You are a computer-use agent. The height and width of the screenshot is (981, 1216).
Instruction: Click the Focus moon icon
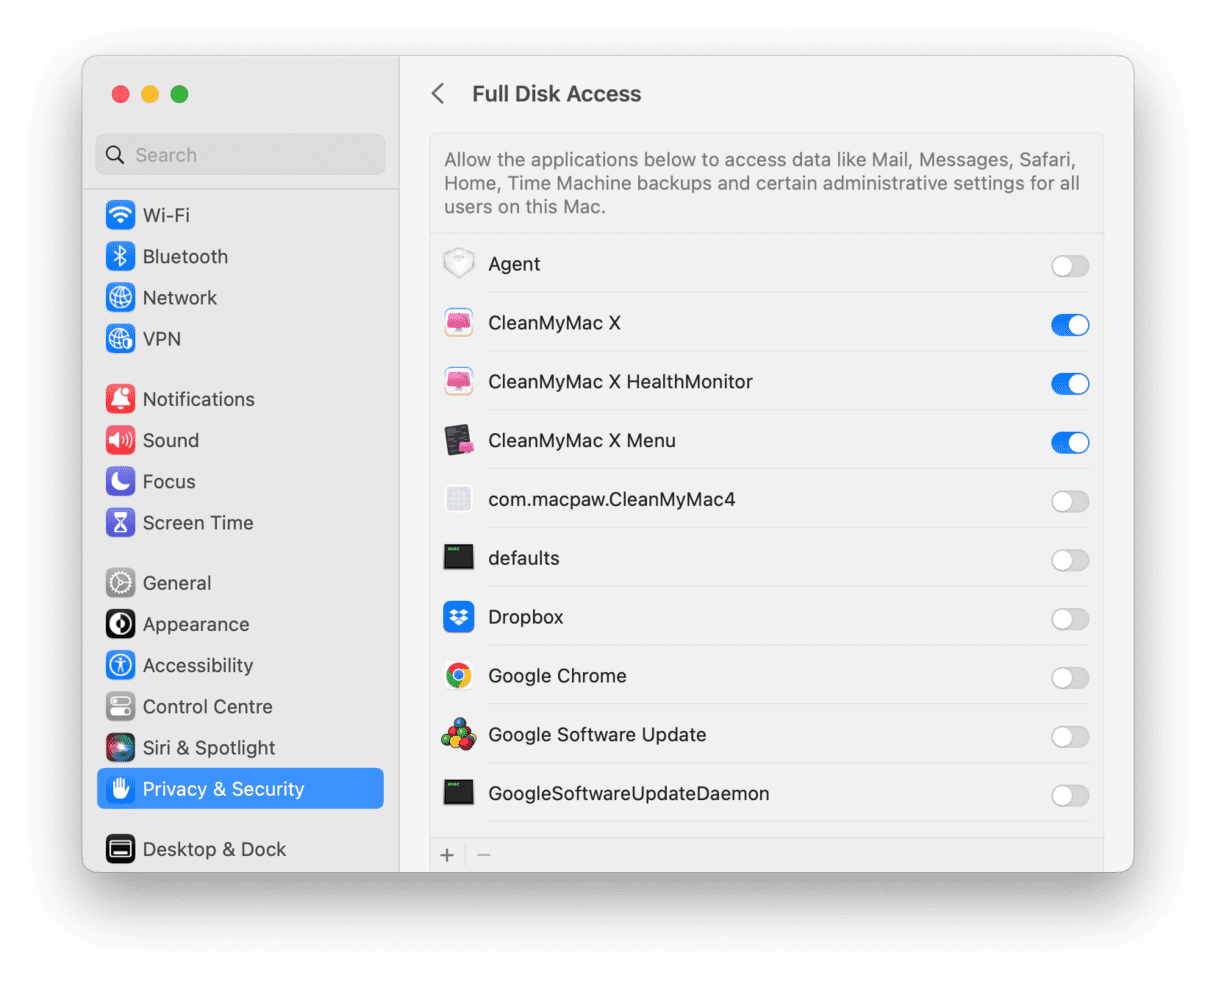pos(120,481)
